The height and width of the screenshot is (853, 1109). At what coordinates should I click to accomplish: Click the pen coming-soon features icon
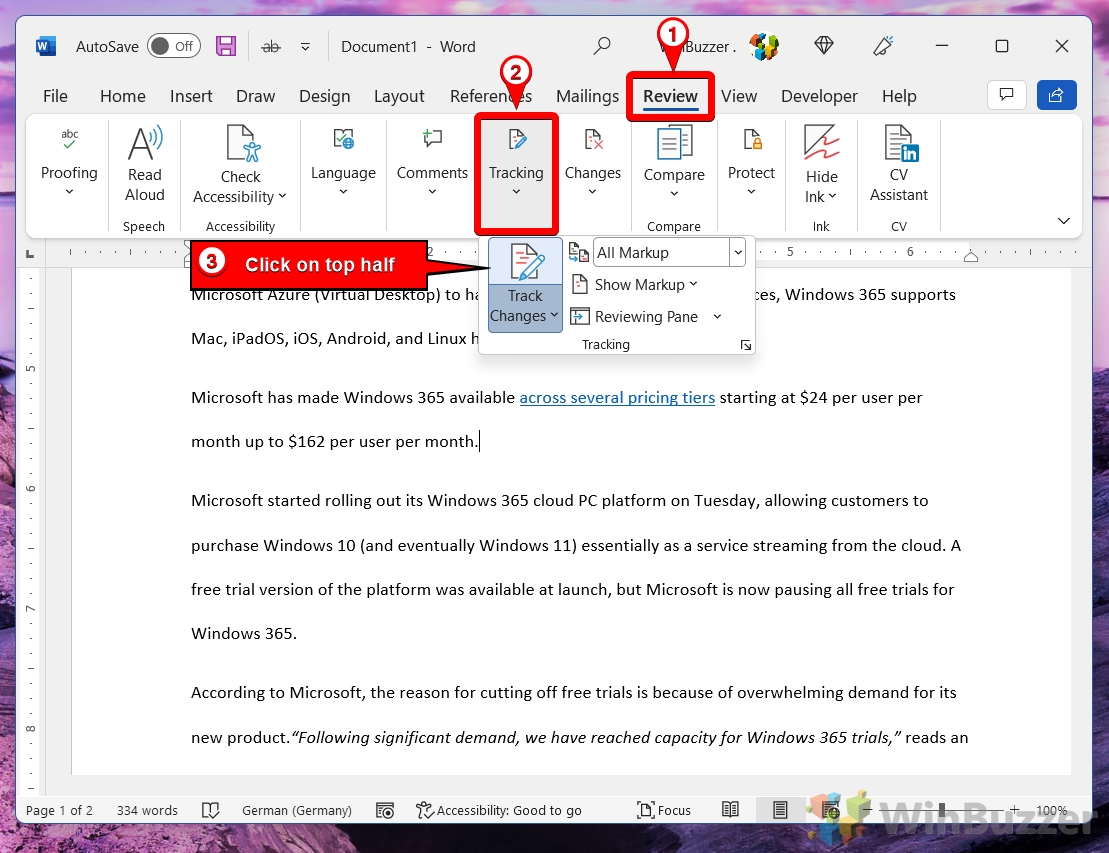click(x=883, y=46)
